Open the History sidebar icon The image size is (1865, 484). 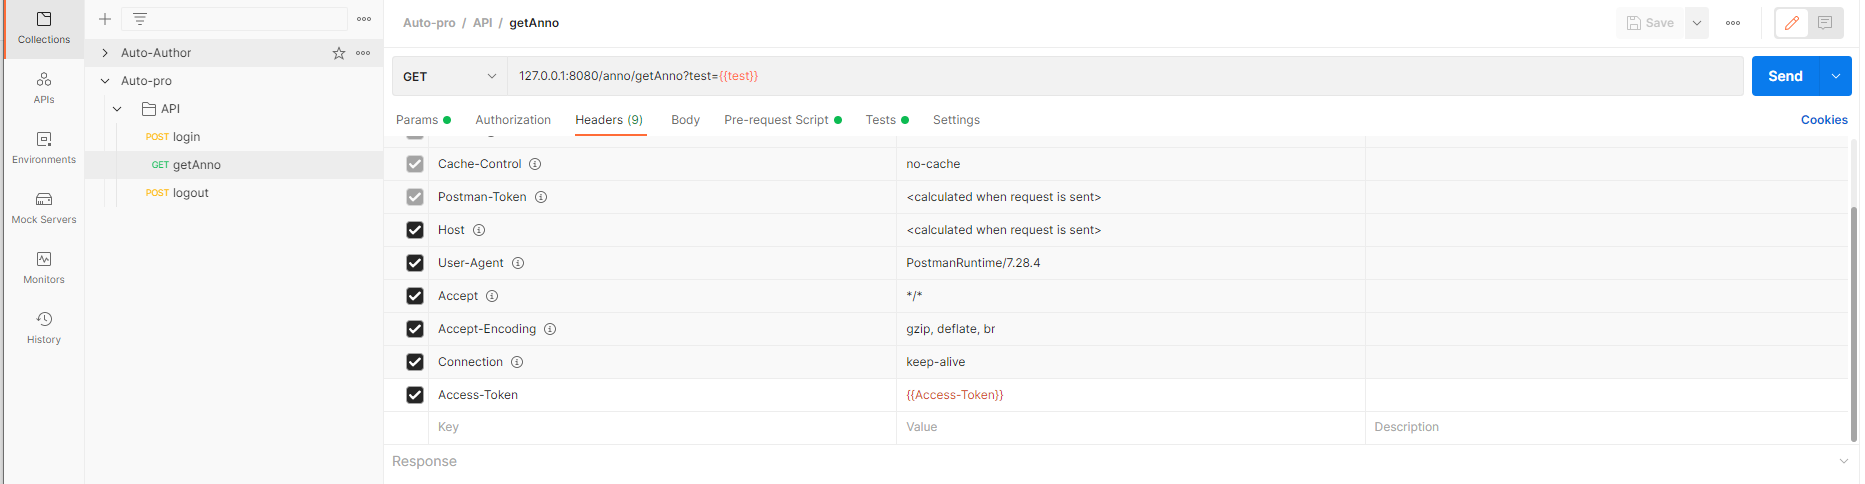tap(44, 328)
